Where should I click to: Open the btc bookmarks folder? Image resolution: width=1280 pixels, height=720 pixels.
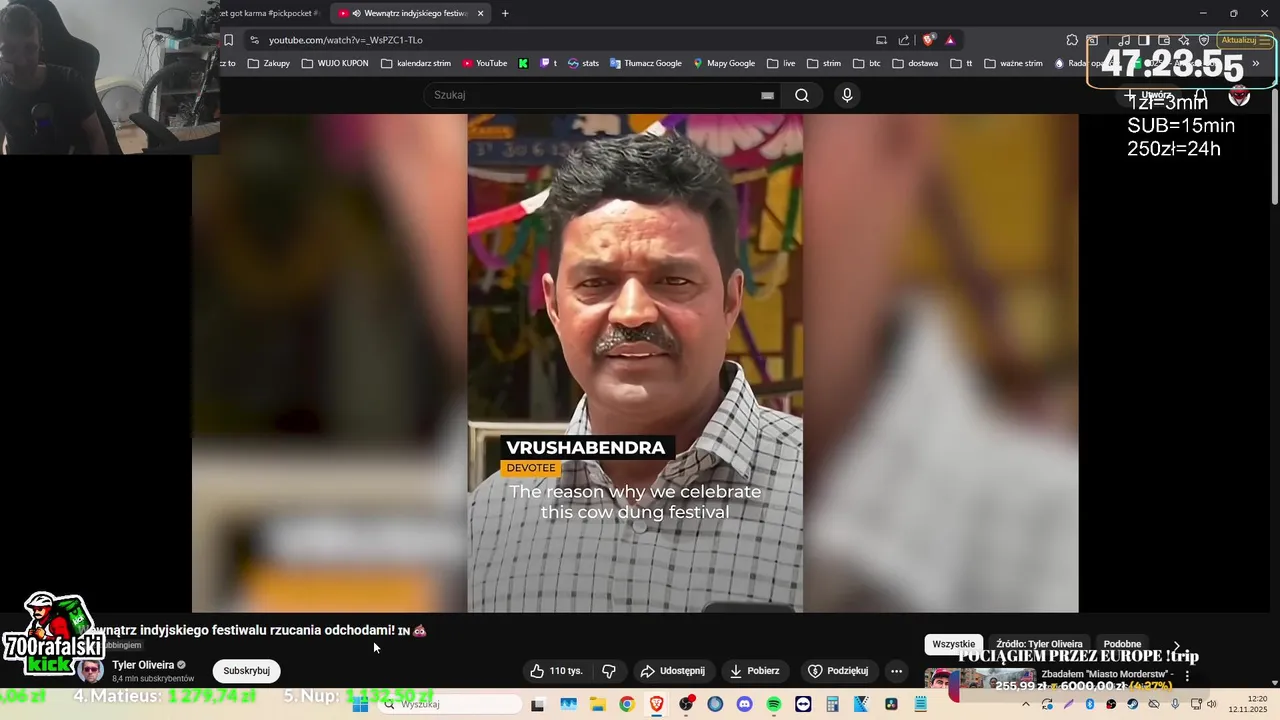tap(867, 63)
